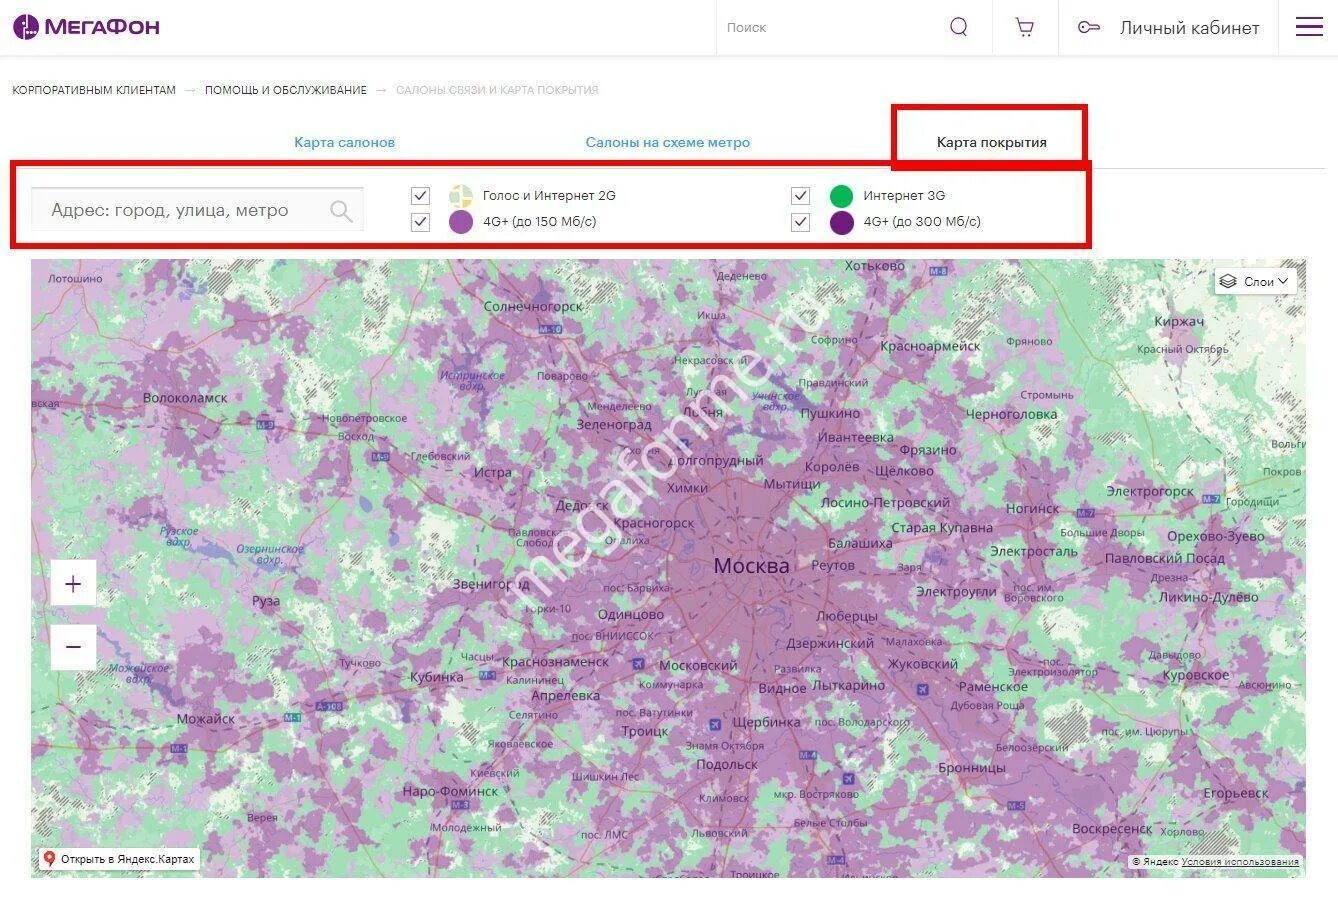This screenshot has width=1338, height=902.
Task: Click the 2G coverage color swatch
Action: pos(461,196)
